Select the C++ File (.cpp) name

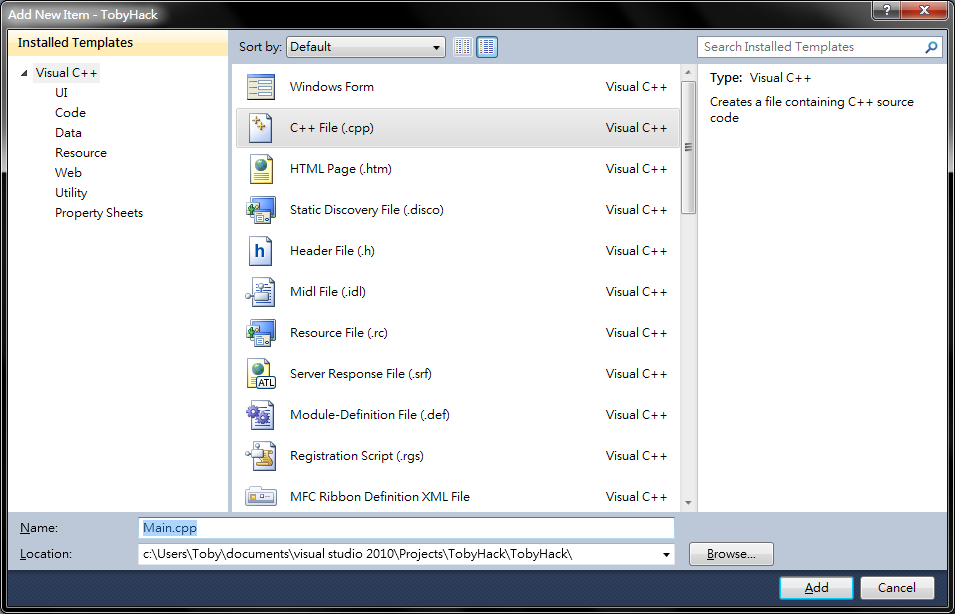pos(332,128)
